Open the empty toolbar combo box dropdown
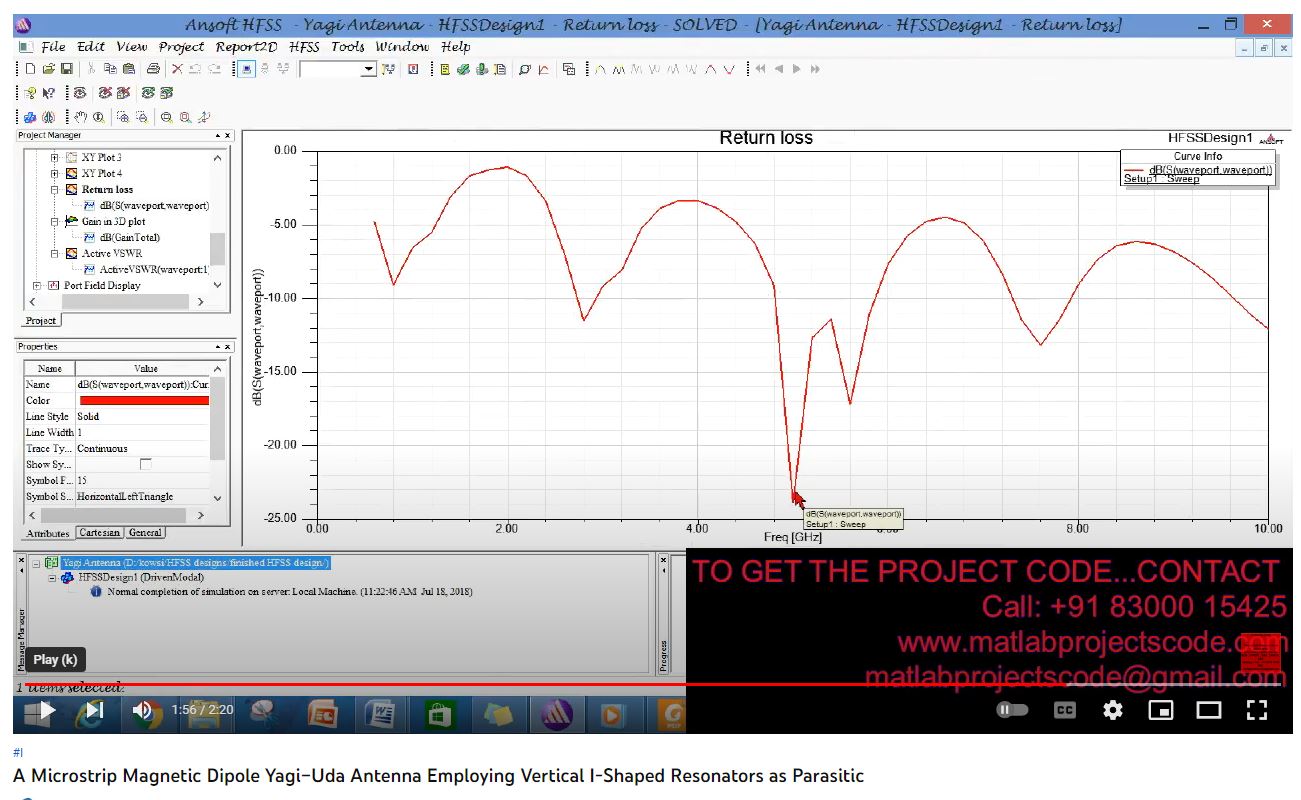This screenshot has width=1301, height=800. (367, 69)
